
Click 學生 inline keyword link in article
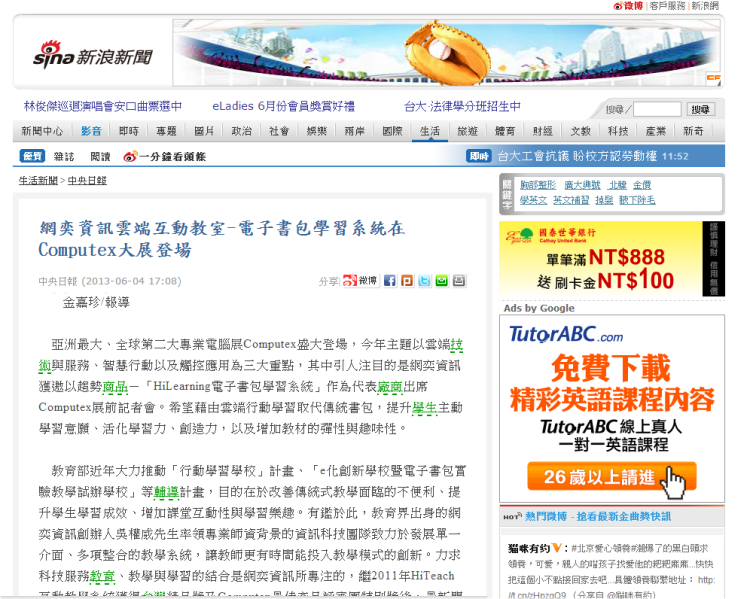pyautogui.click(x=424, y=408)
